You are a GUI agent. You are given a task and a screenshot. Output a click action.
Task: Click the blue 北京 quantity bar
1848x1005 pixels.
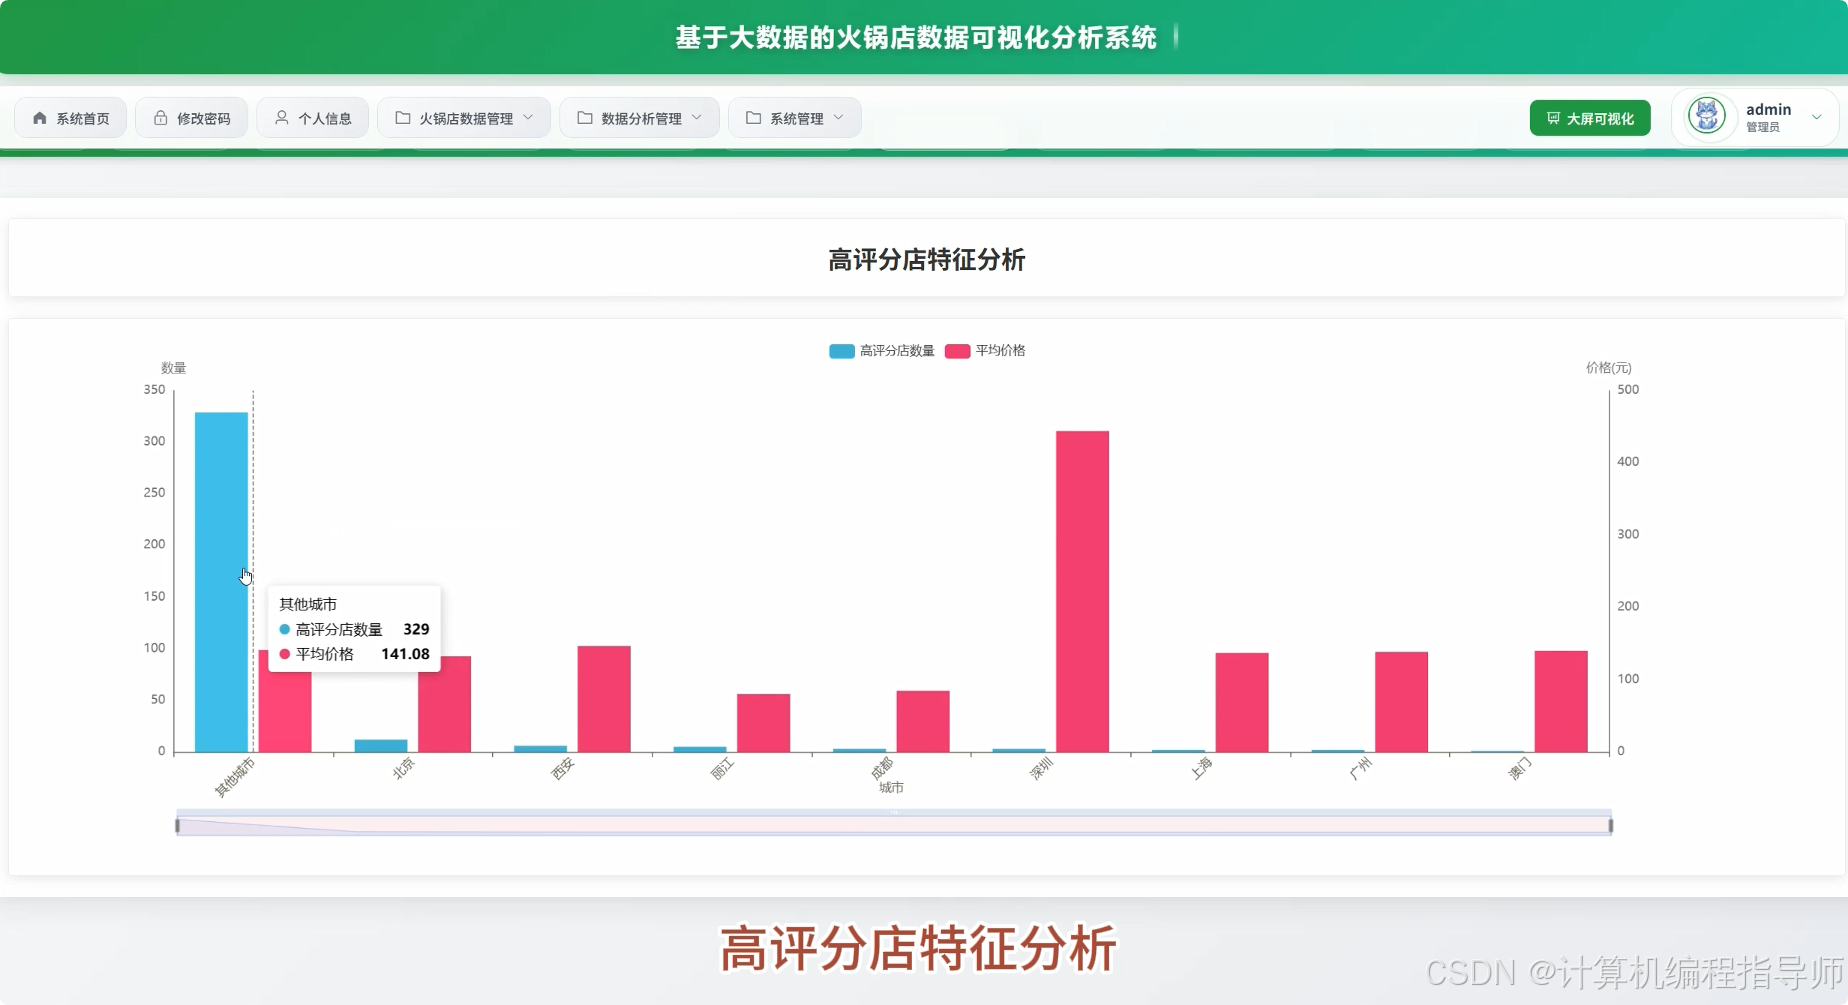(381, 746)
